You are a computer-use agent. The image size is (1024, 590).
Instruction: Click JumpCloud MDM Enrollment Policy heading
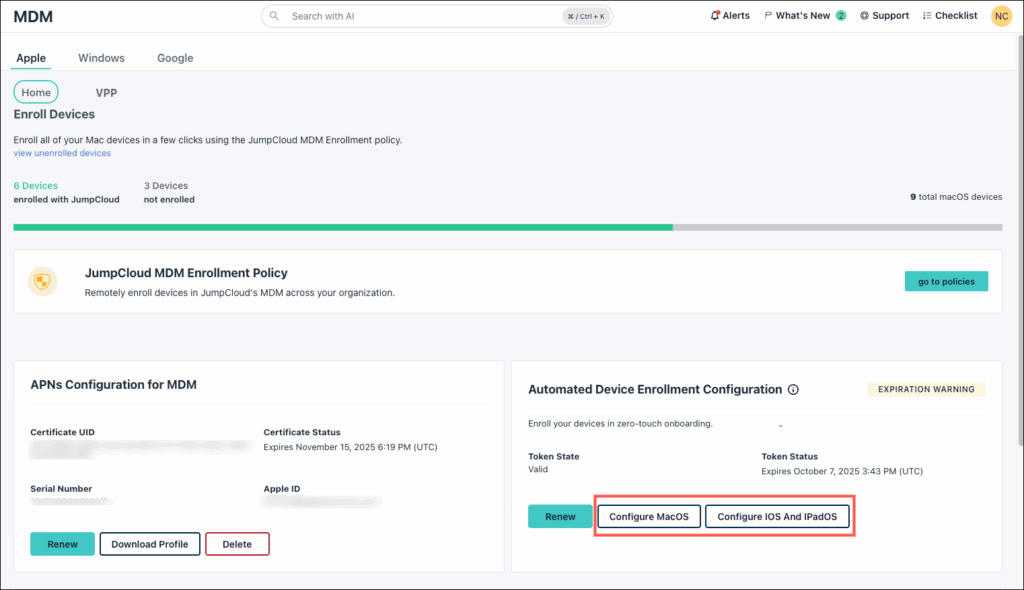[186, 273]
